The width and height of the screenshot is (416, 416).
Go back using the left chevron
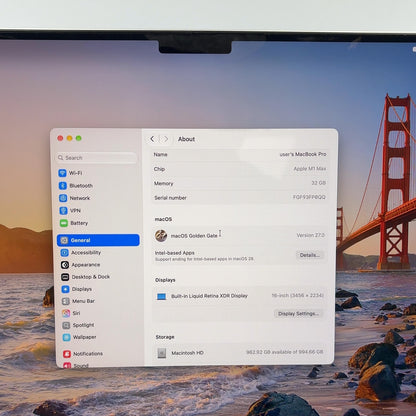[x=152, y=139]
